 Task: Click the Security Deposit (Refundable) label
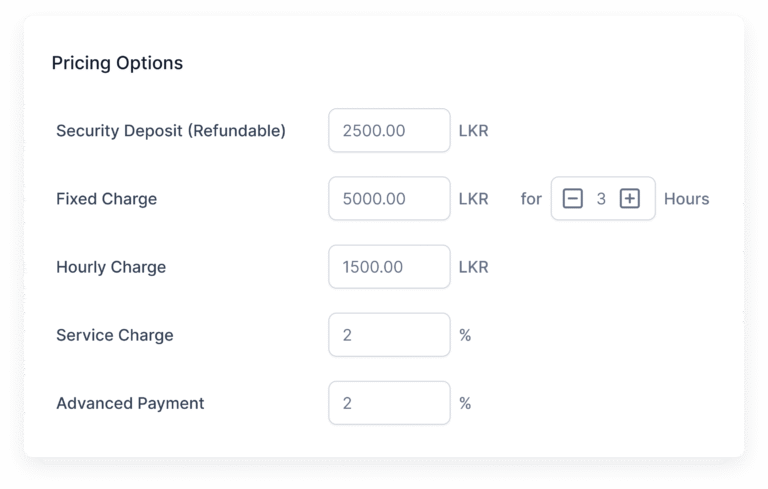(171, 131)
